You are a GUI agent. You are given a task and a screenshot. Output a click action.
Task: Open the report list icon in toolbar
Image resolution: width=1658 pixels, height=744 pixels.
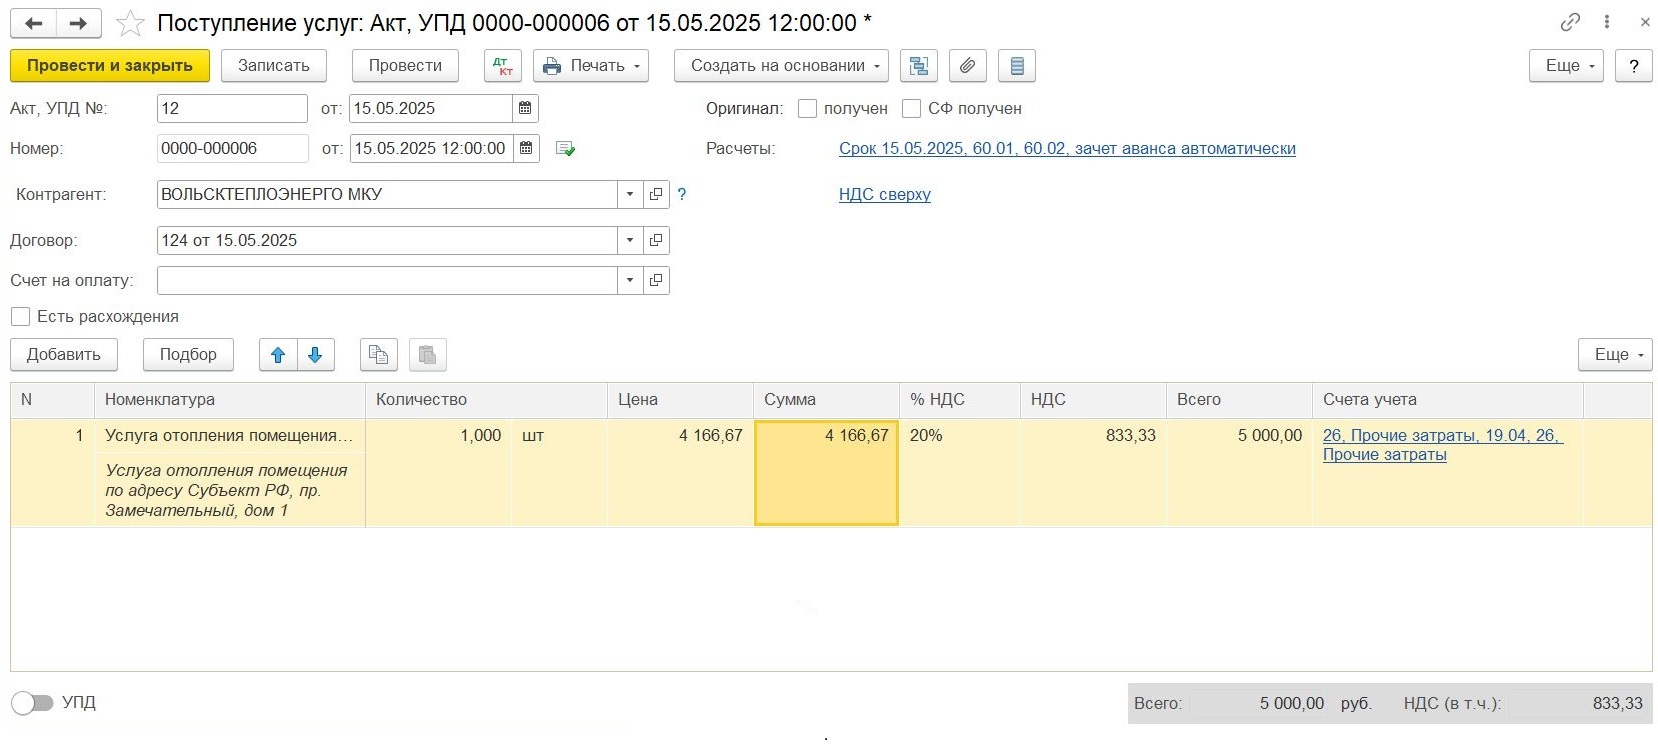tap(1017, 66)
